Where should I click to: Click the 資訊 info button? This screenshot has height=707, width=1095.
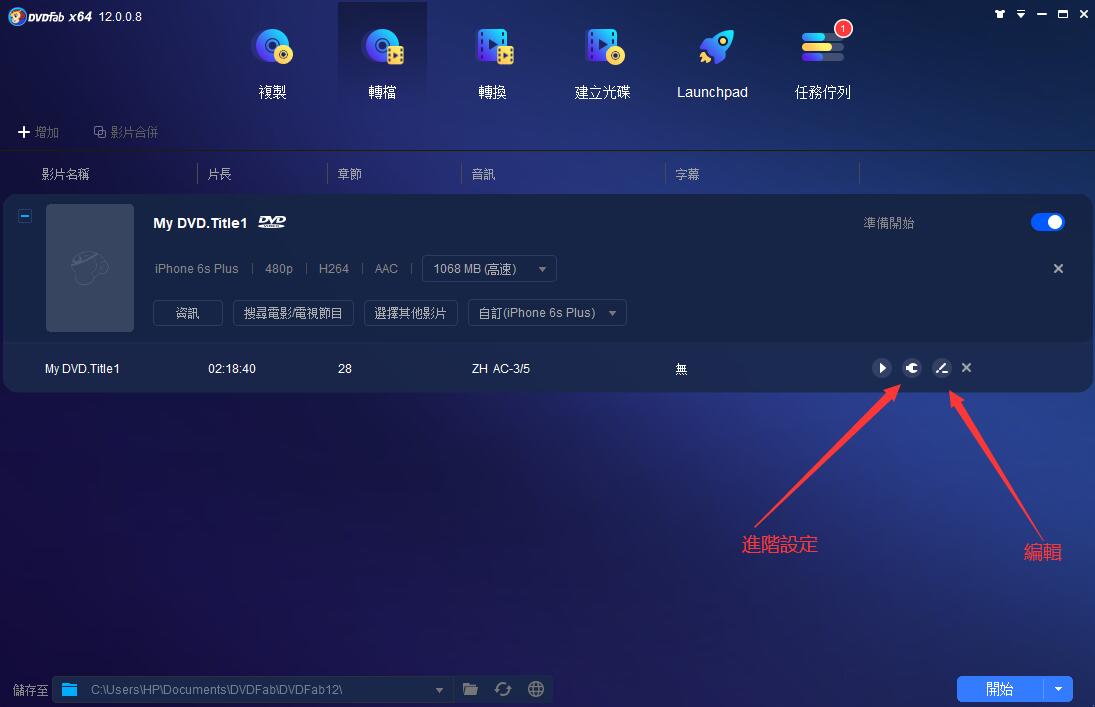188,313
